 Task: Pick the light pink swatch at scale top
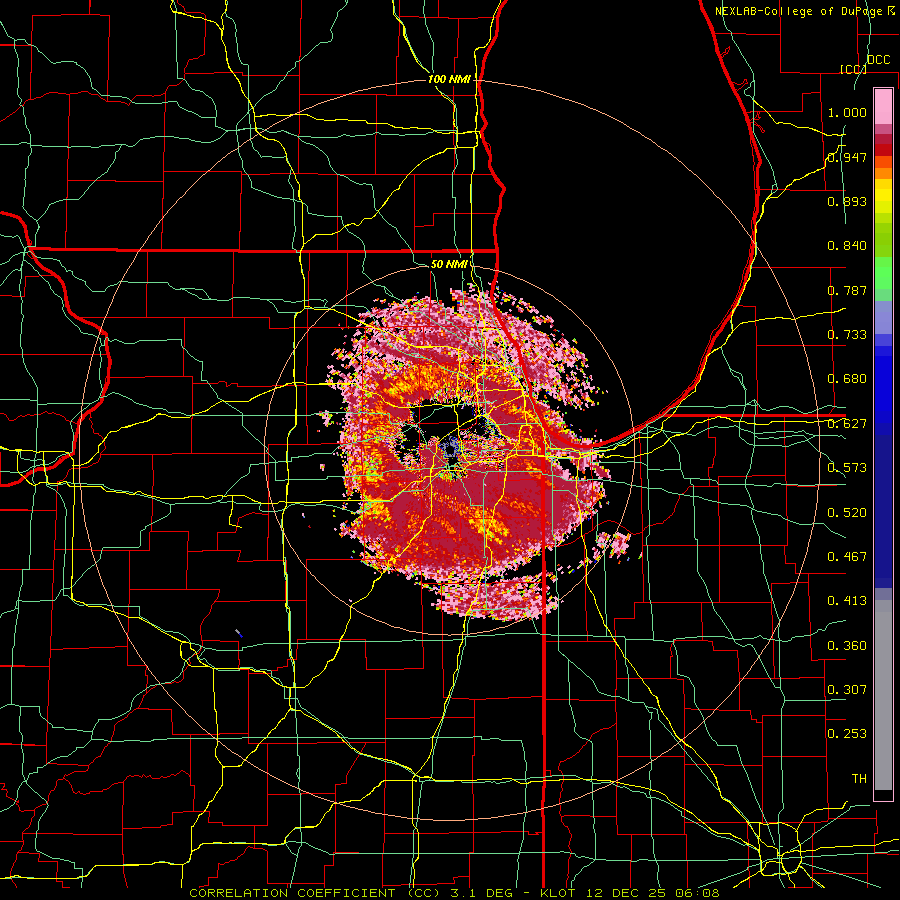point(883,106)
